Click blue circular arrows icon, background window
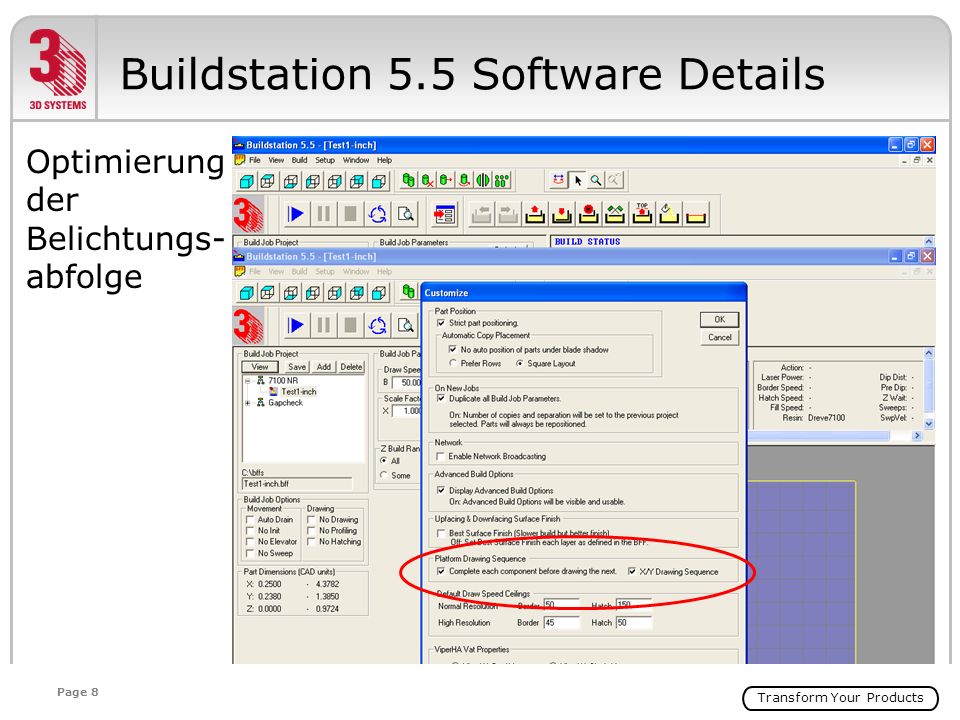This screenshot has height=720, width=960. [378, 214]
